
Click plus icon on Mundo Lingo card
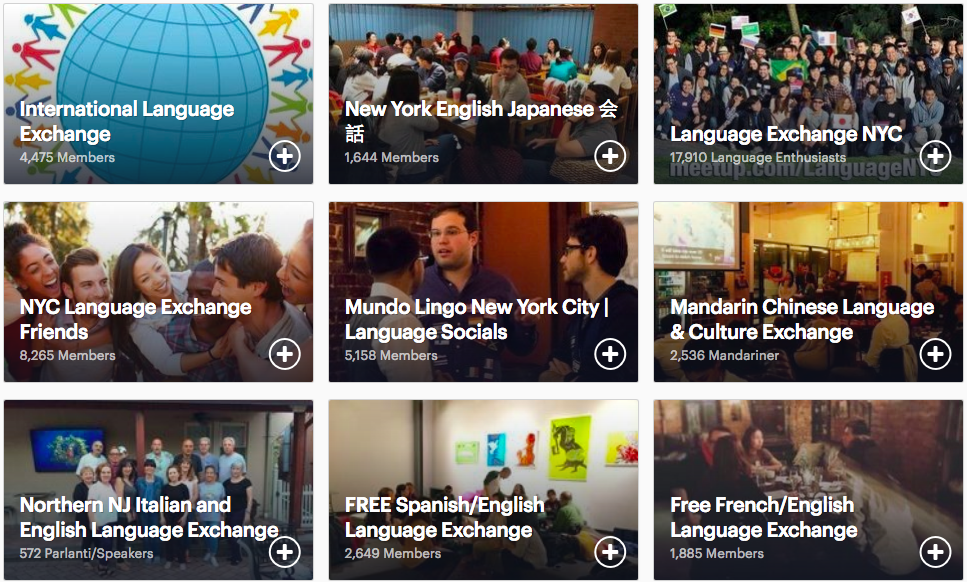pos(610,354)
